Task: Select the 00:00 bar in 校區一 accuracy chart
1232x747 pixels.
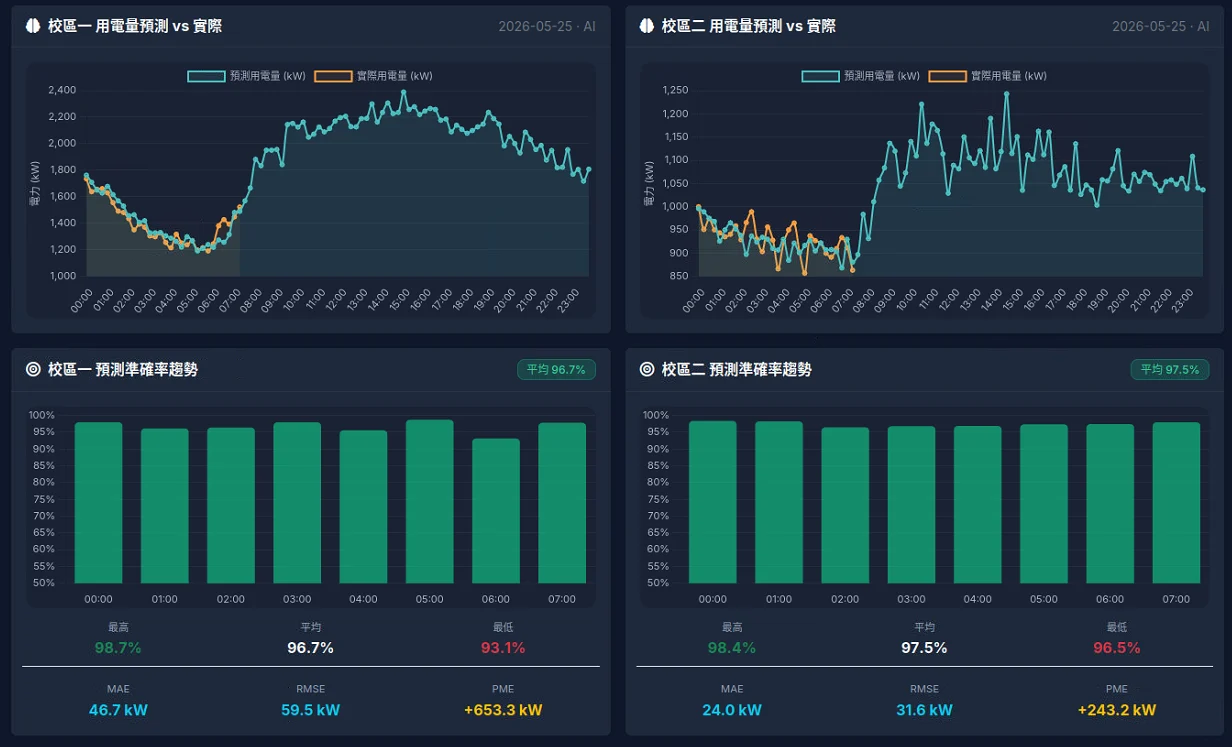Action: click(99, 503)
